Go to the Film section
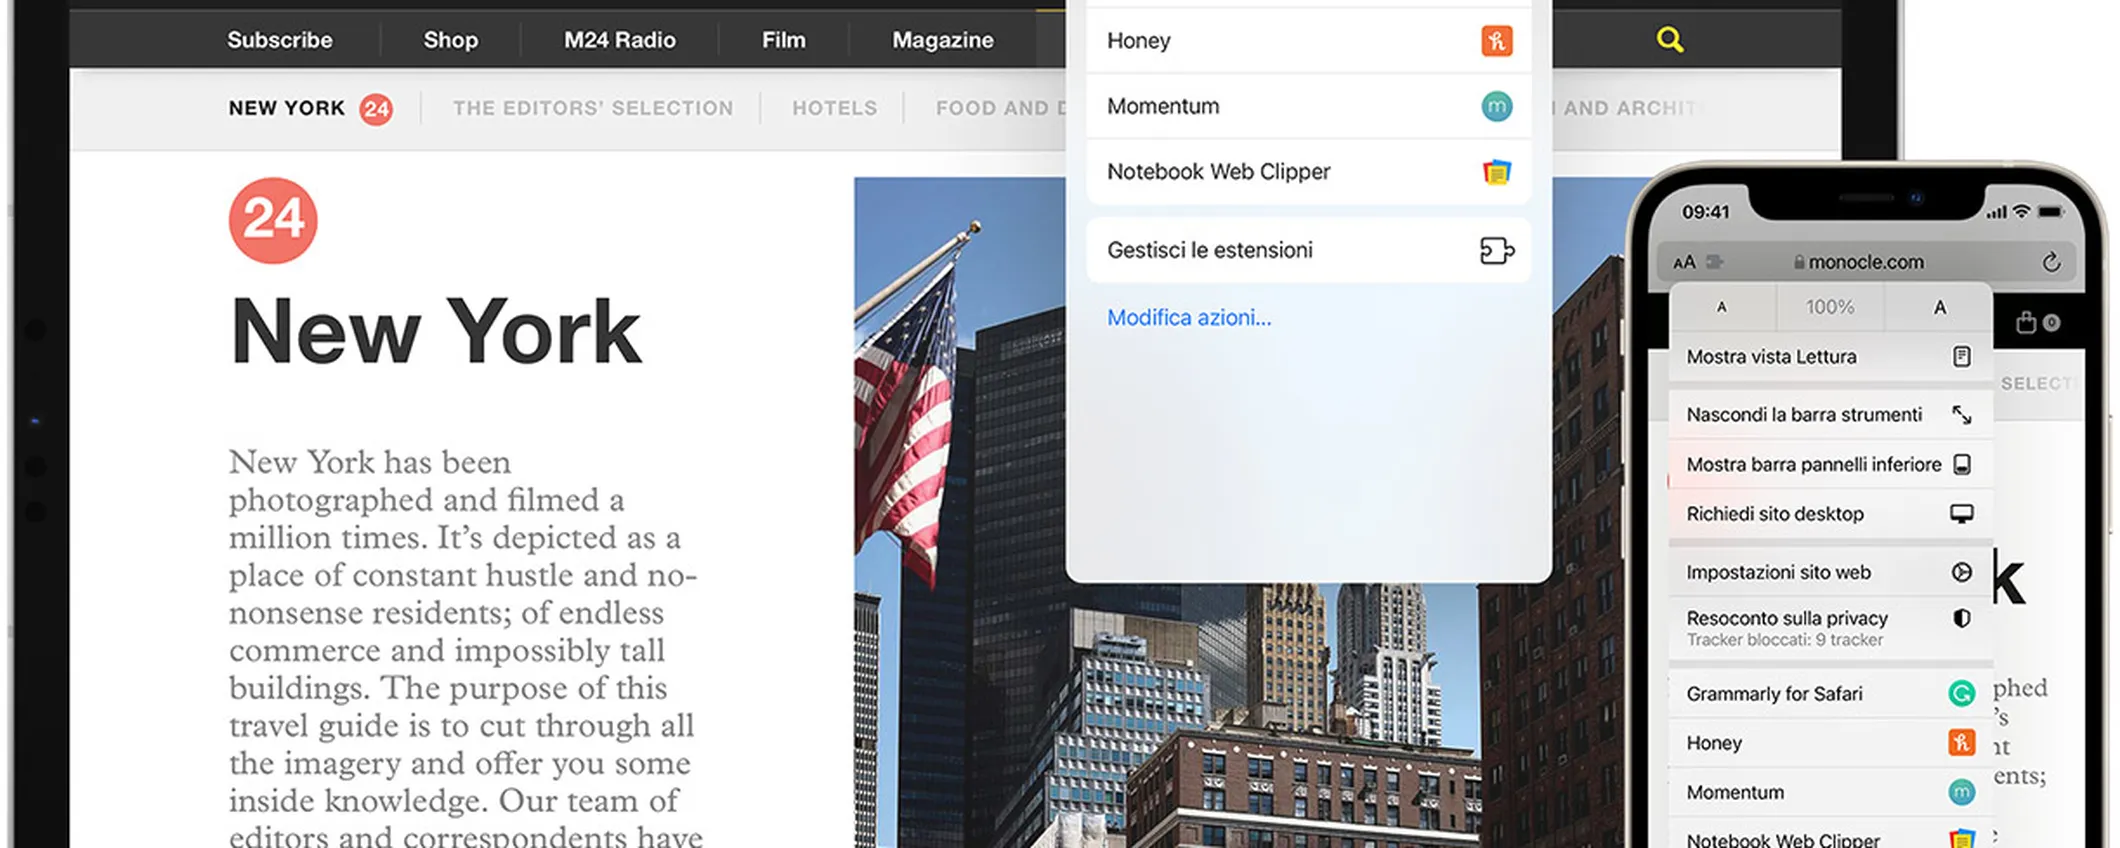The width and height of the screenshot is (2120, 848). coord(783,40)
